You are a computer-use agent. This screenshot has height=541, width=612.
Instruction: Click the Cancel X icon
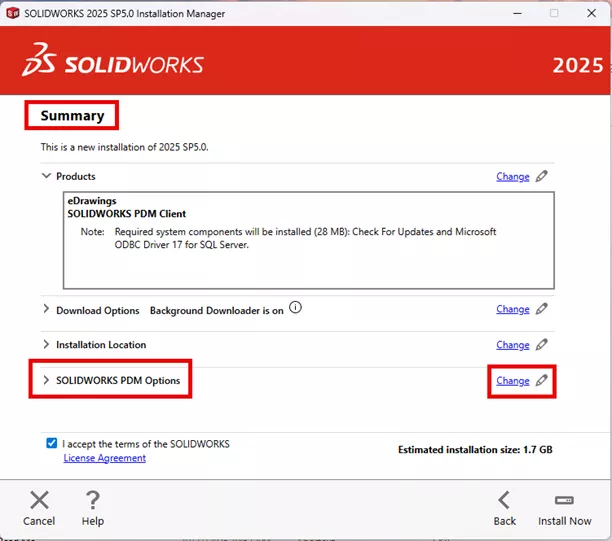(x=39, y=500)
